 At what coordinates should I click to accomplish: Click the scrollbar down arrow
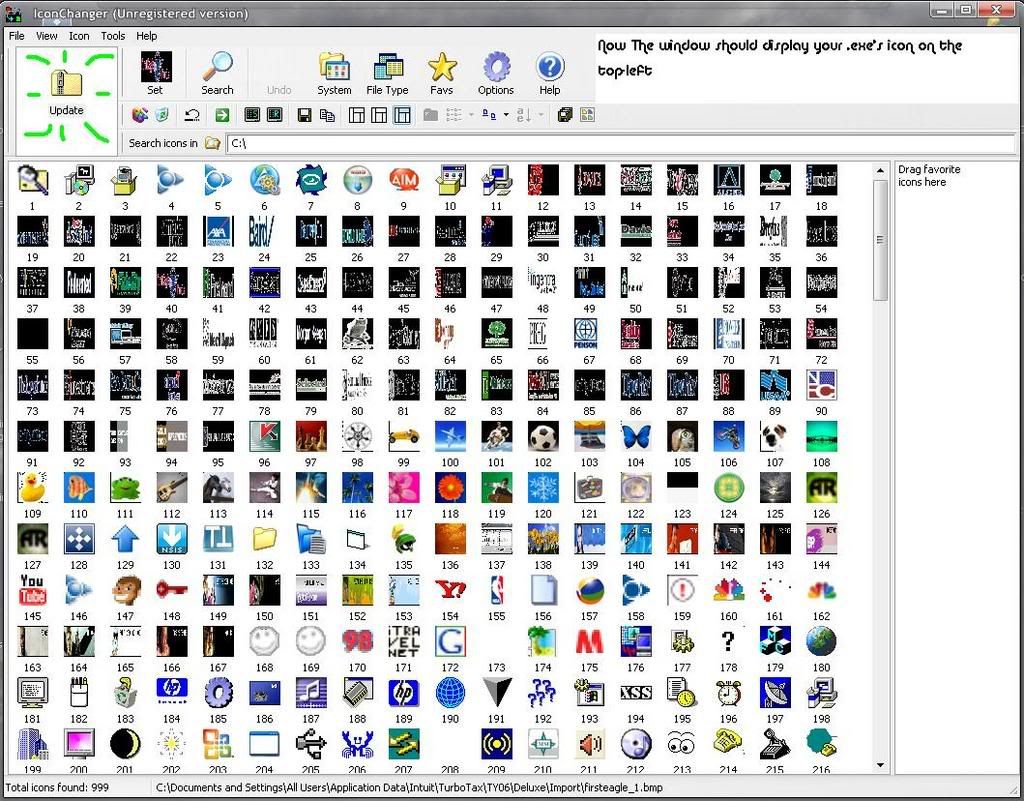880,765
